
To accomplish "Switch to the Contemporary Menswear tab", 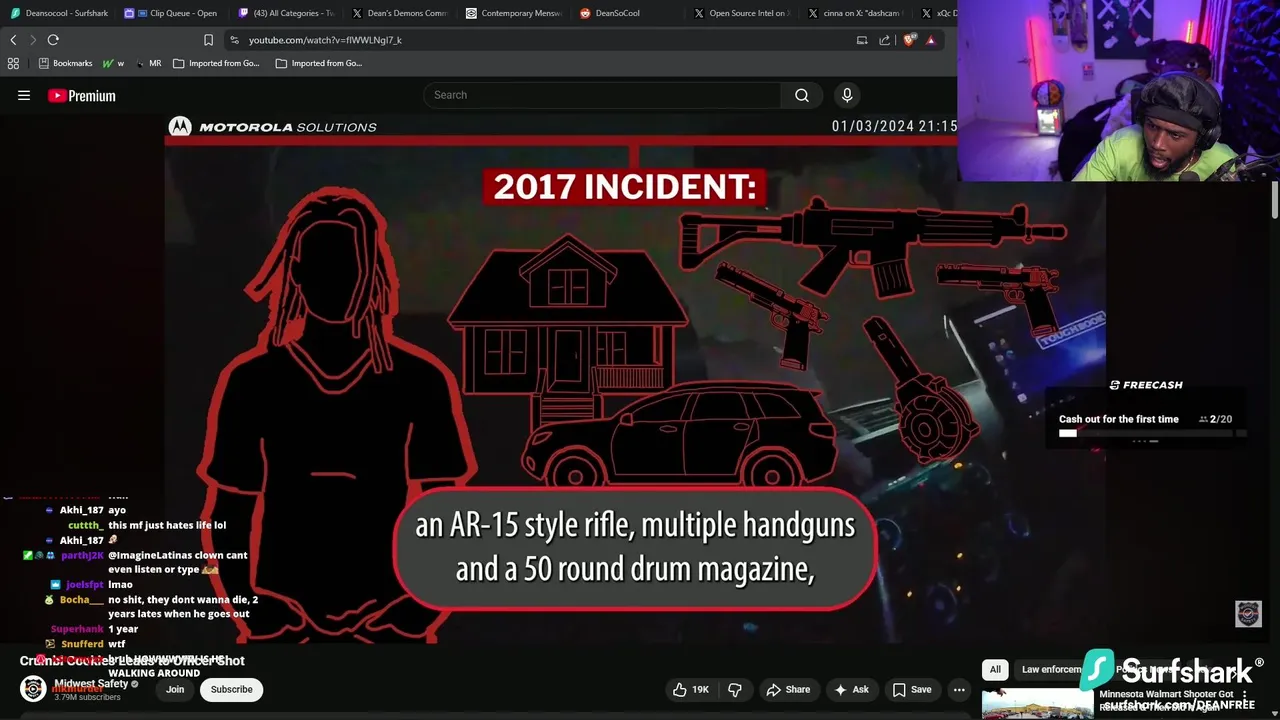I will (x=514, y=13).
